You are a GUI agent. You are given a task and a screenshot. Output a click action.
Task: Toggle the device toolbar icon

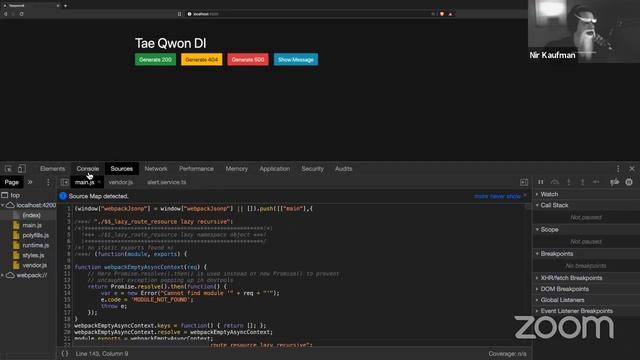pyautogui.click(x=21, y=169)
